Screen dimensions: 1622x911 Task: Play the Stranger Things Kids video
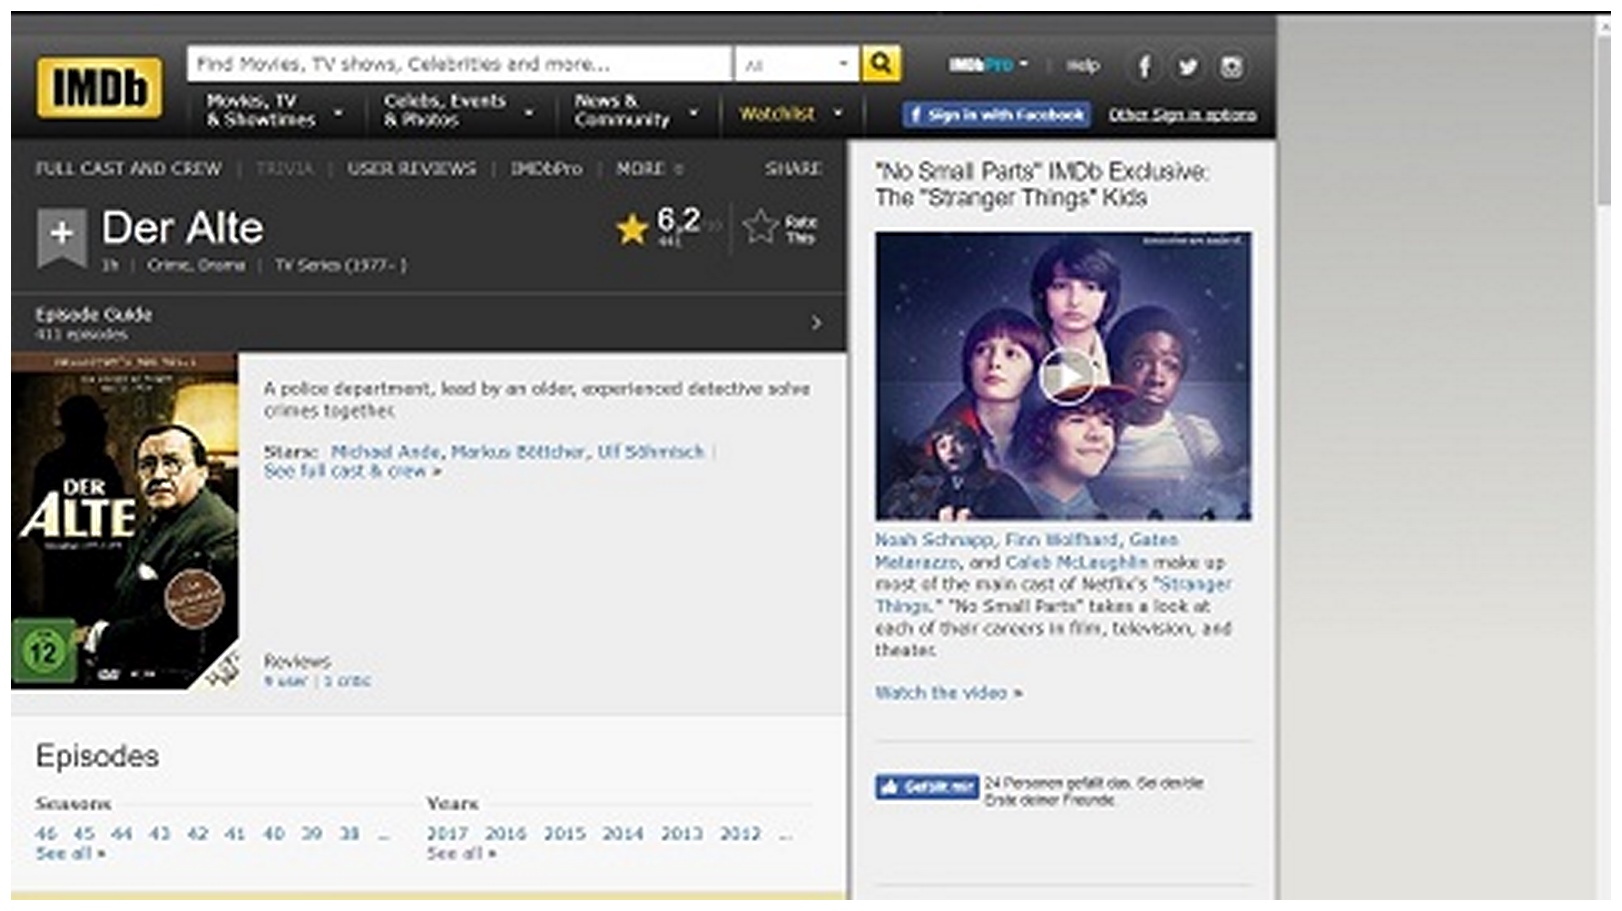(1066, 377)
